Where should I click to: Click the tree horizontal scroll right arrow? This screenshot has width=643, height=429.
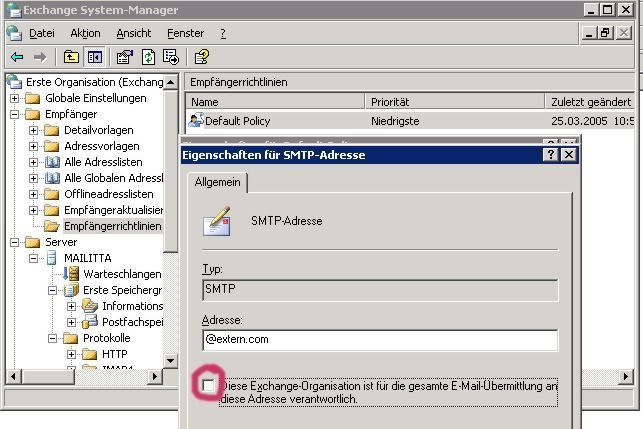point(155,376)
